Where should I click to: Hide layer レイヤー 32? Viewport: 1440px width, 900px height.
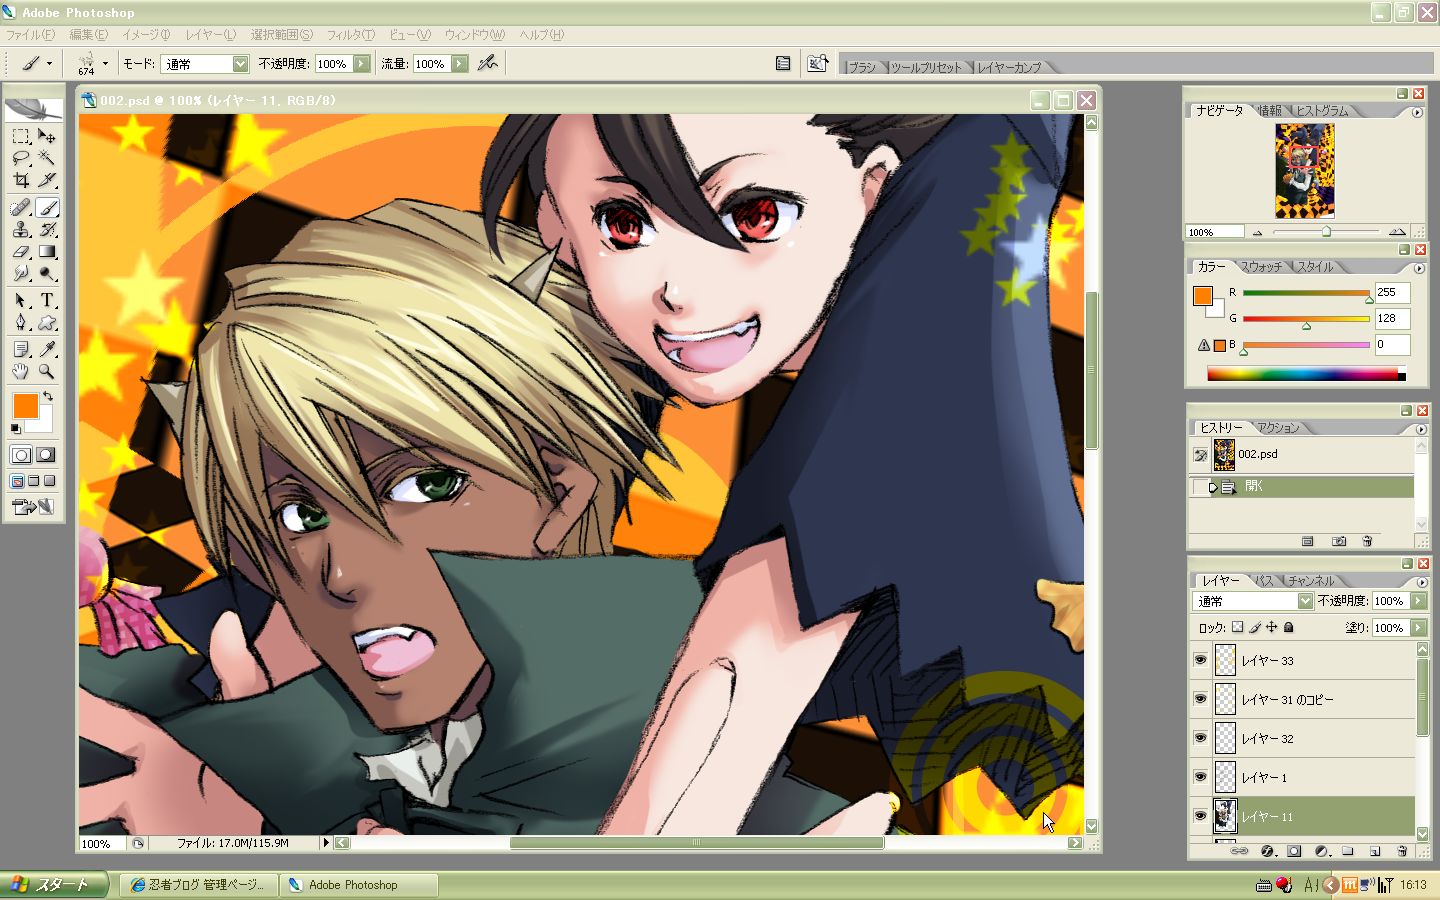tap(1200, 738)
